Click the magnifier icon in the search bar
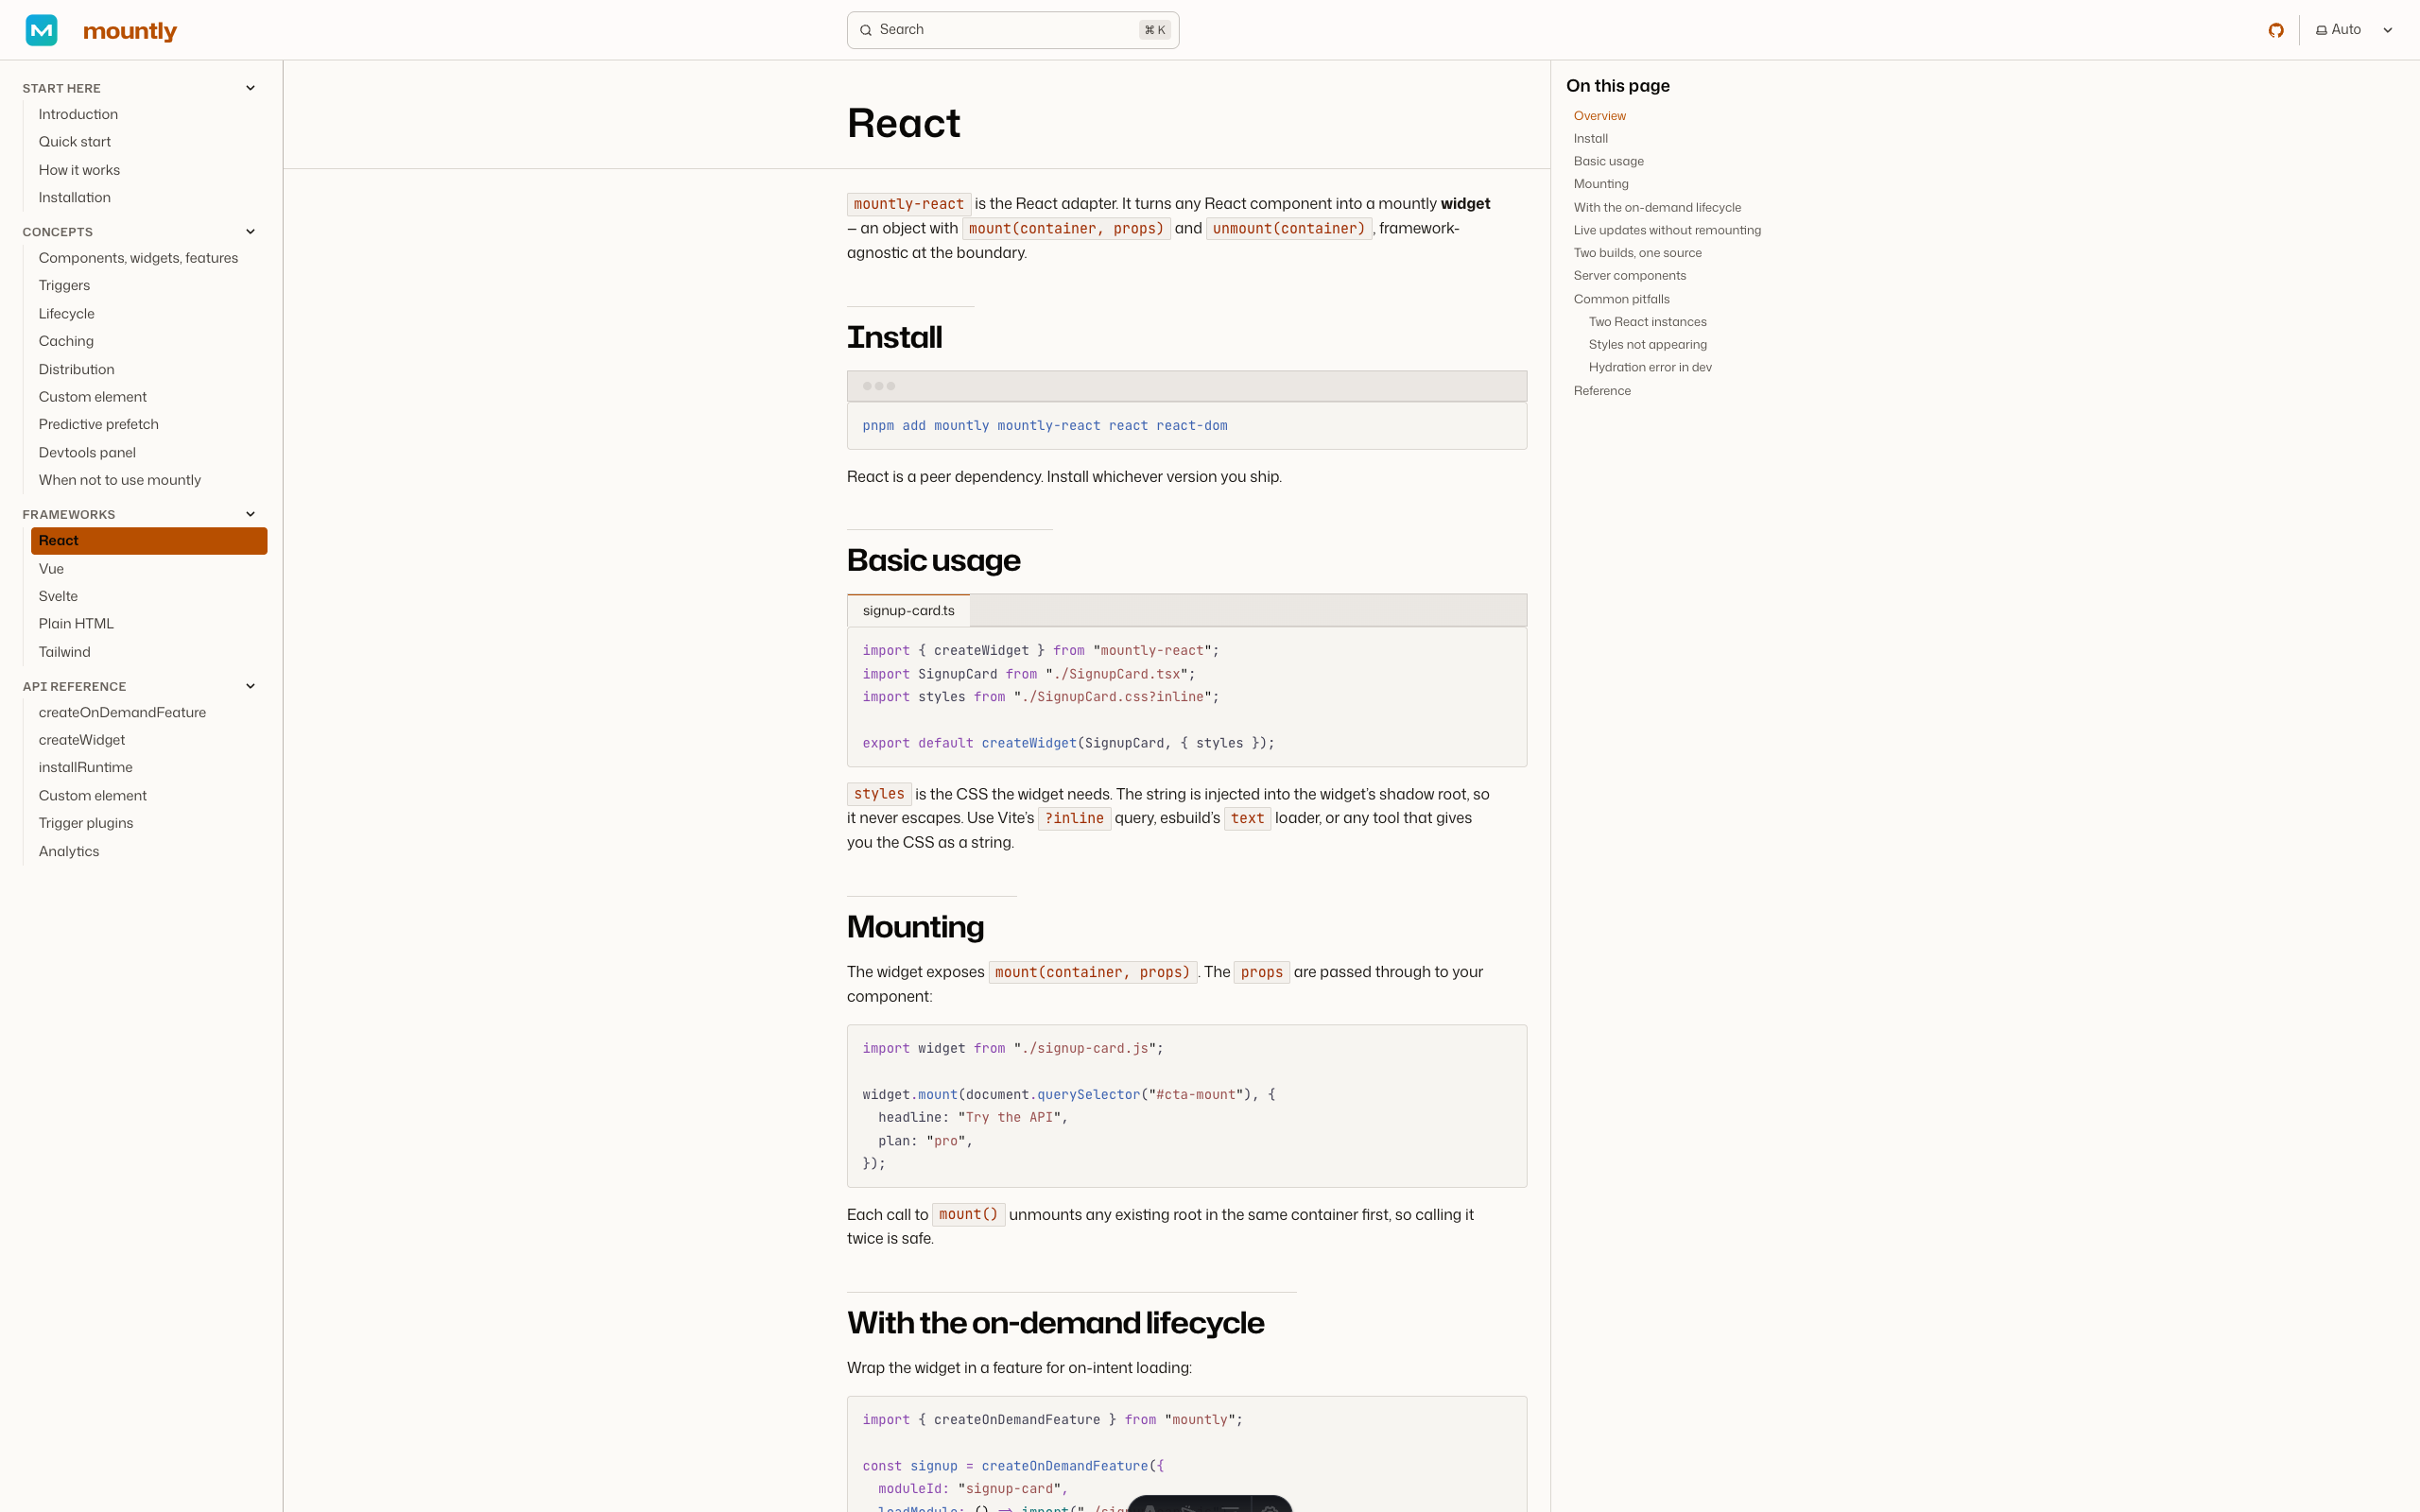 coord(866,30)
